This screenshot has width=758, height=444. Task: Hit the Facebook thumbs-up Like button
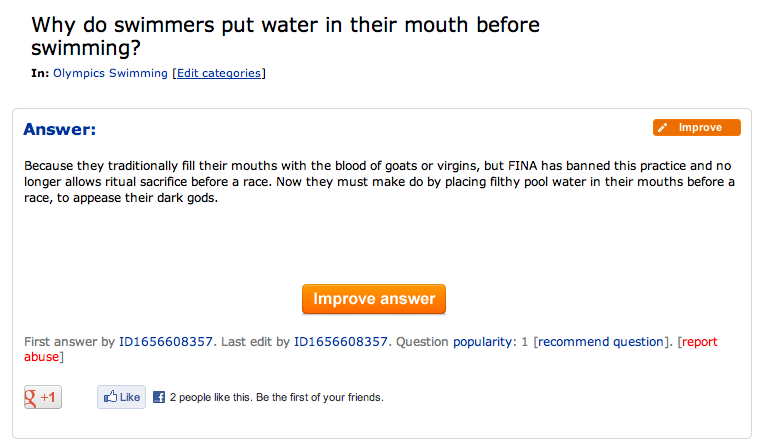coord(122,397)
